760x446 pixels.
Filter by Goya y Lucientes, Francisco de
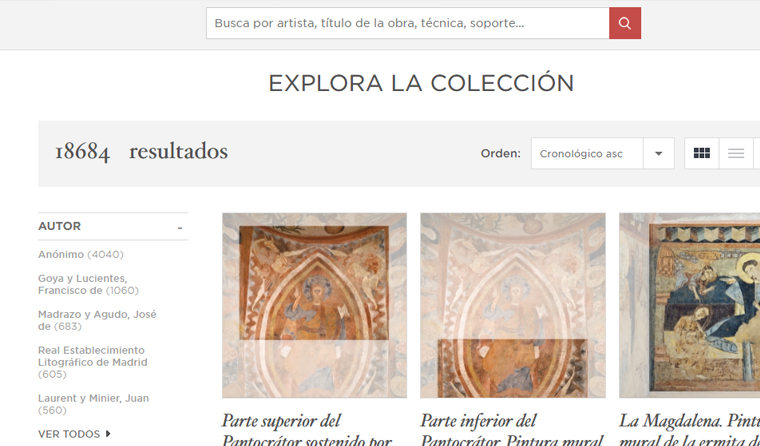pos(88,284)
